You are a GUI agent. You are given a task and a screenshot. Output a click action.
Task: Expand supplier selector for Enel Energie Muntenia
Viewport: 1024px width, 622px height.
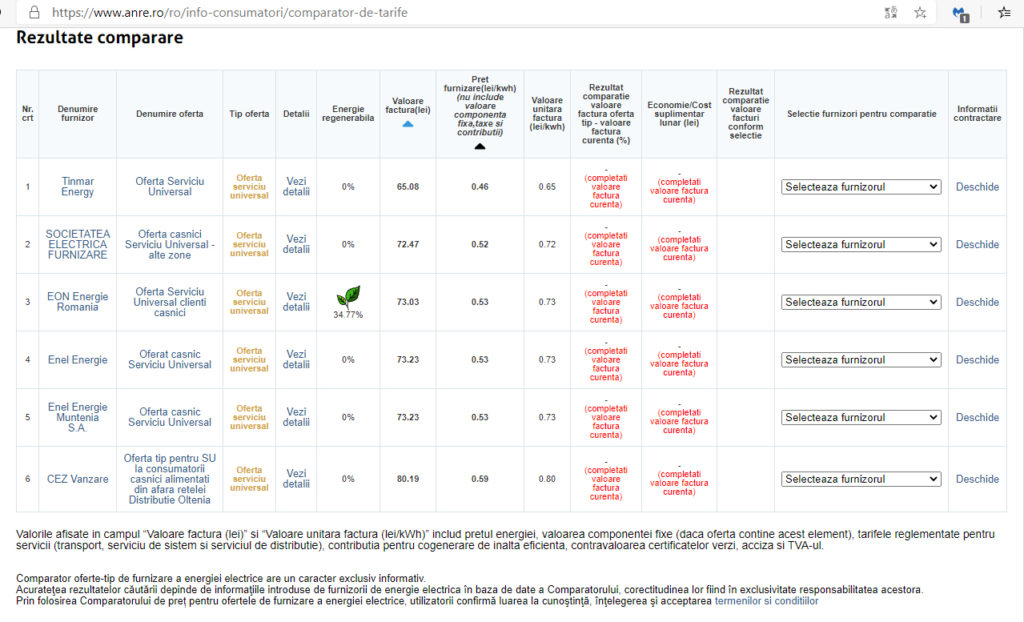coord(860,417)
